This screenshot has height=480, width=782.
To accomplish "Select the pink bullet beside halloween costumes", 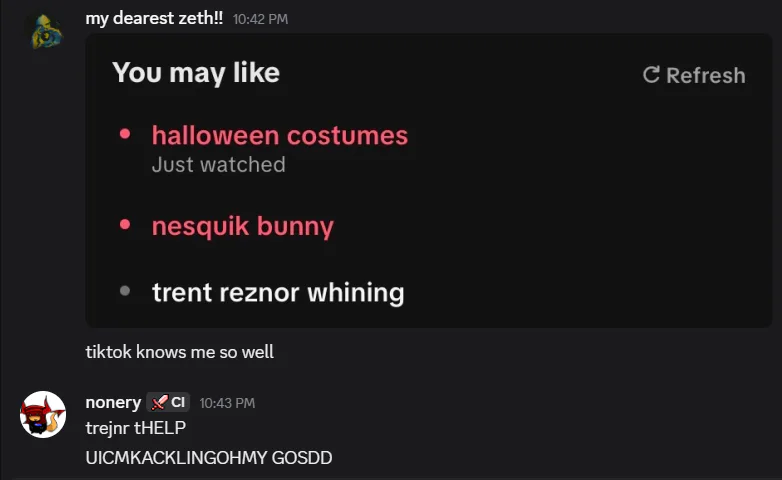I will pos(125,134).
